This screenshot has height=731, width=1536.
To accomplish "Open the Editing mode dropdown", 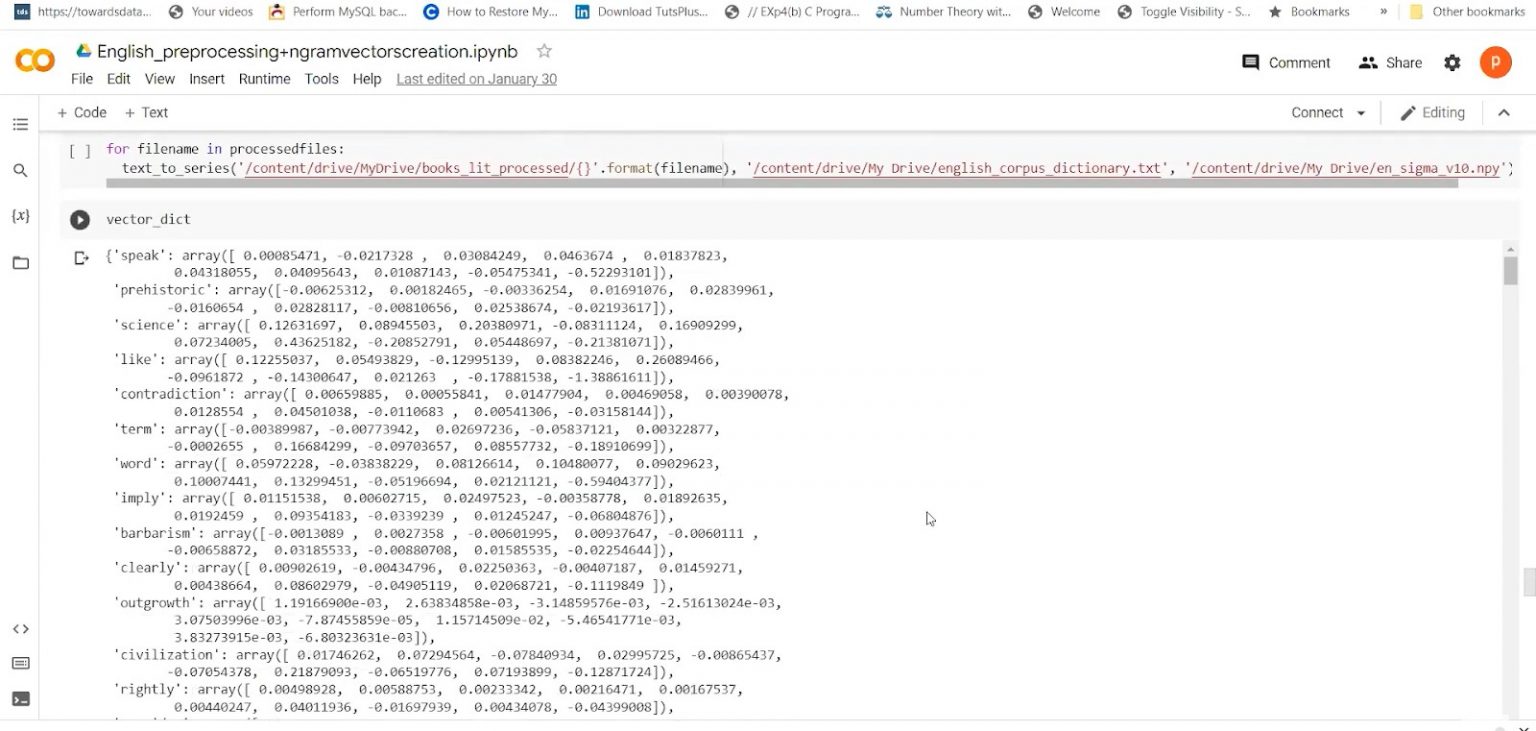I will click(x=1432, y=113).
